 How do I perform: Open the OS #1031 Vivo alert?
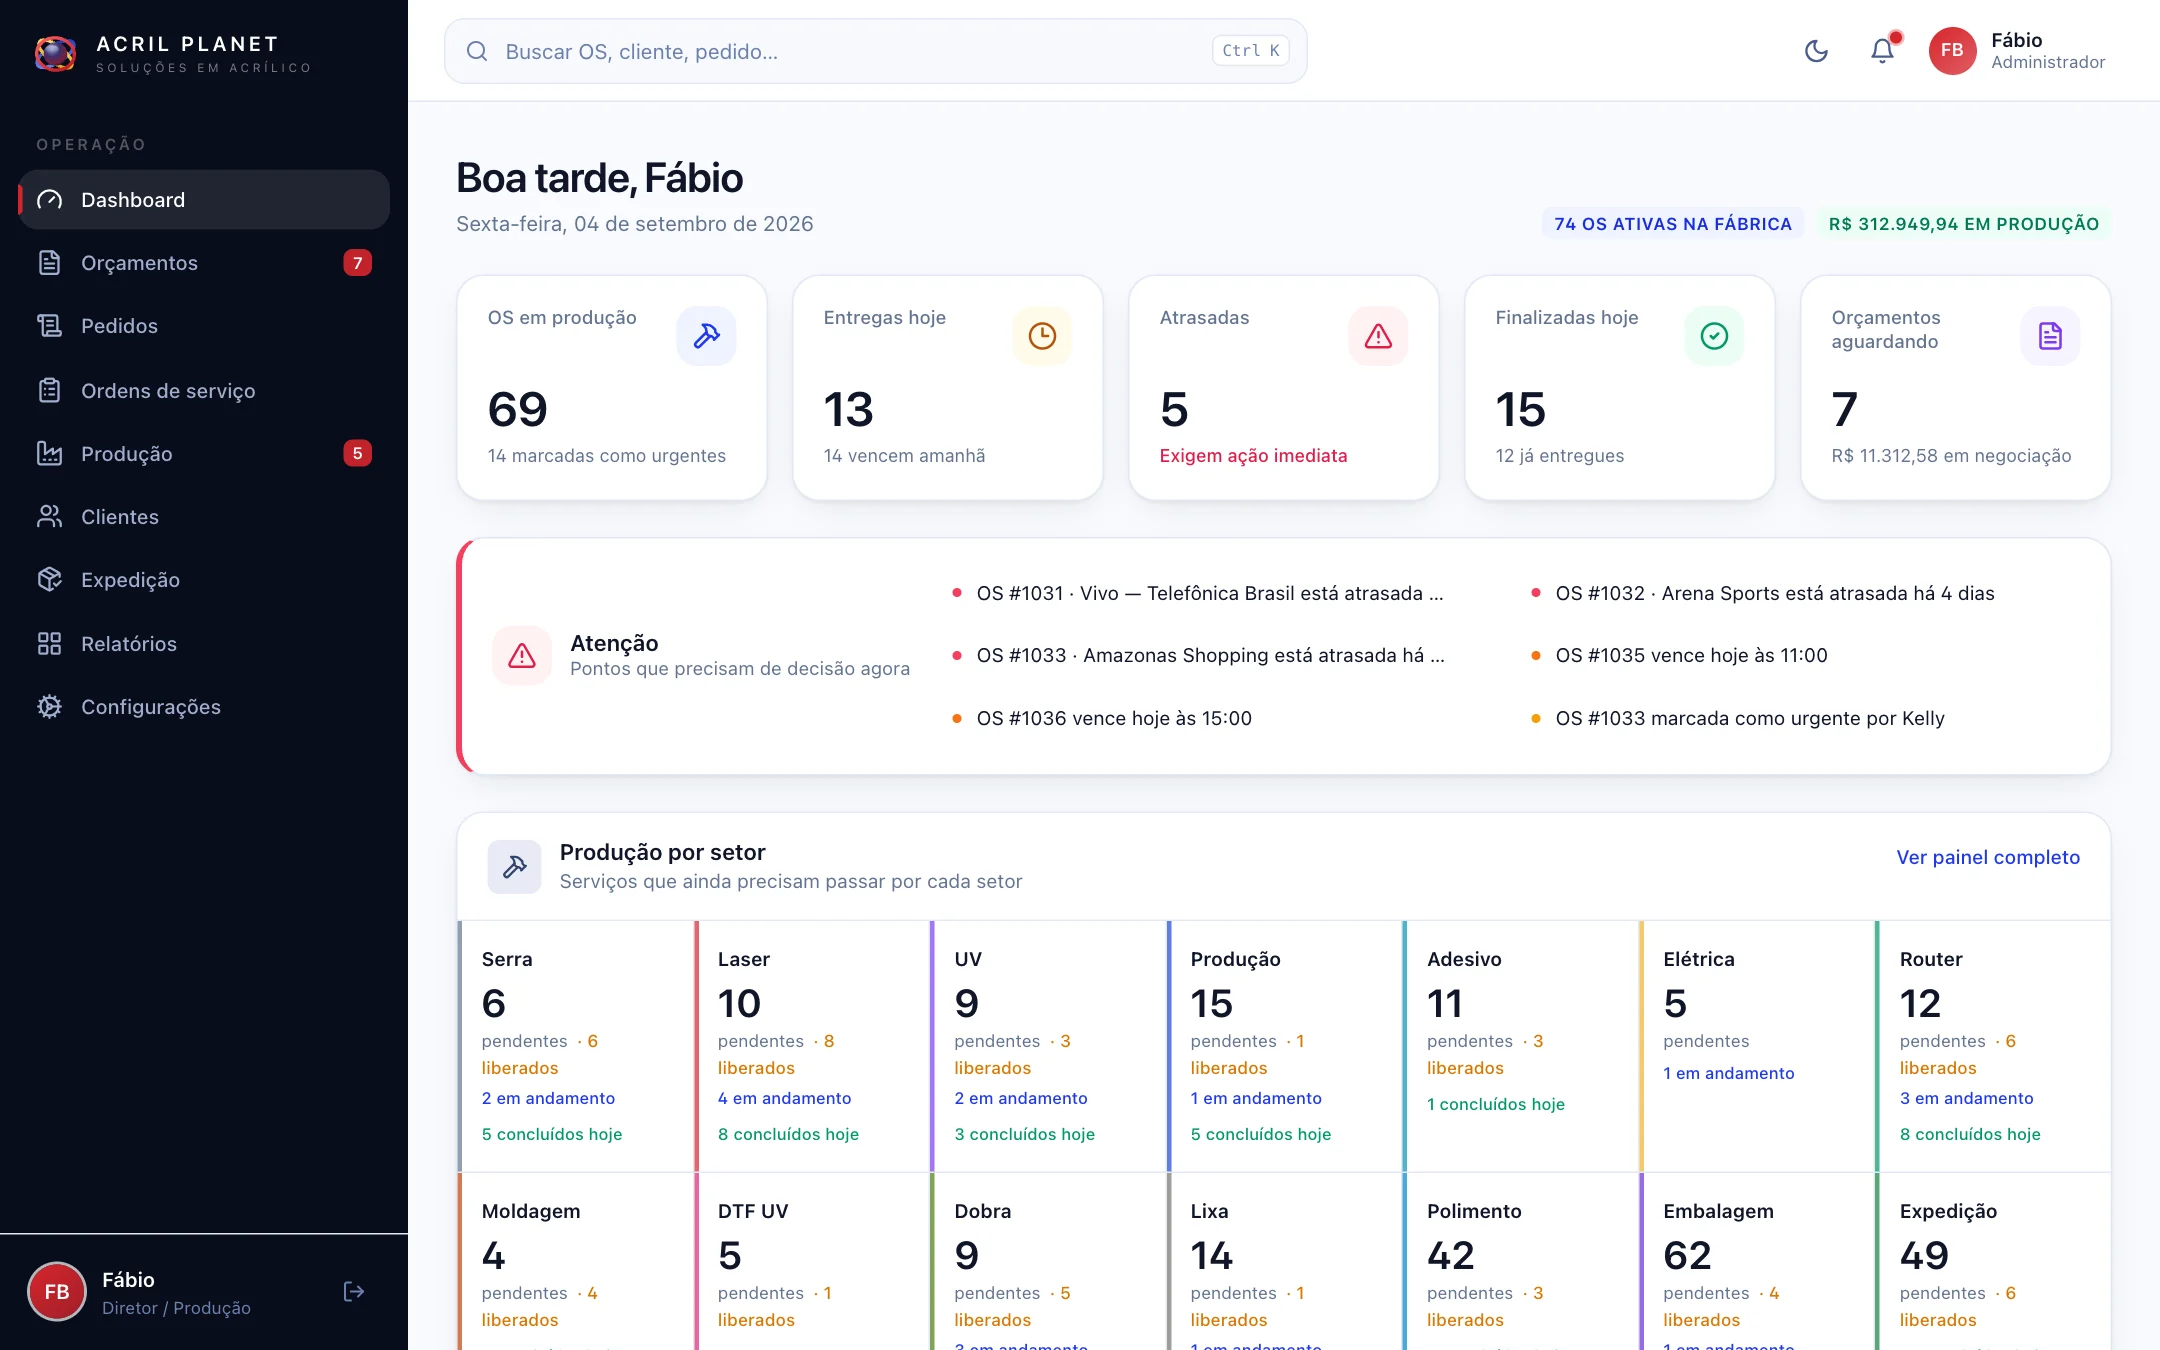pos(1210,593)
